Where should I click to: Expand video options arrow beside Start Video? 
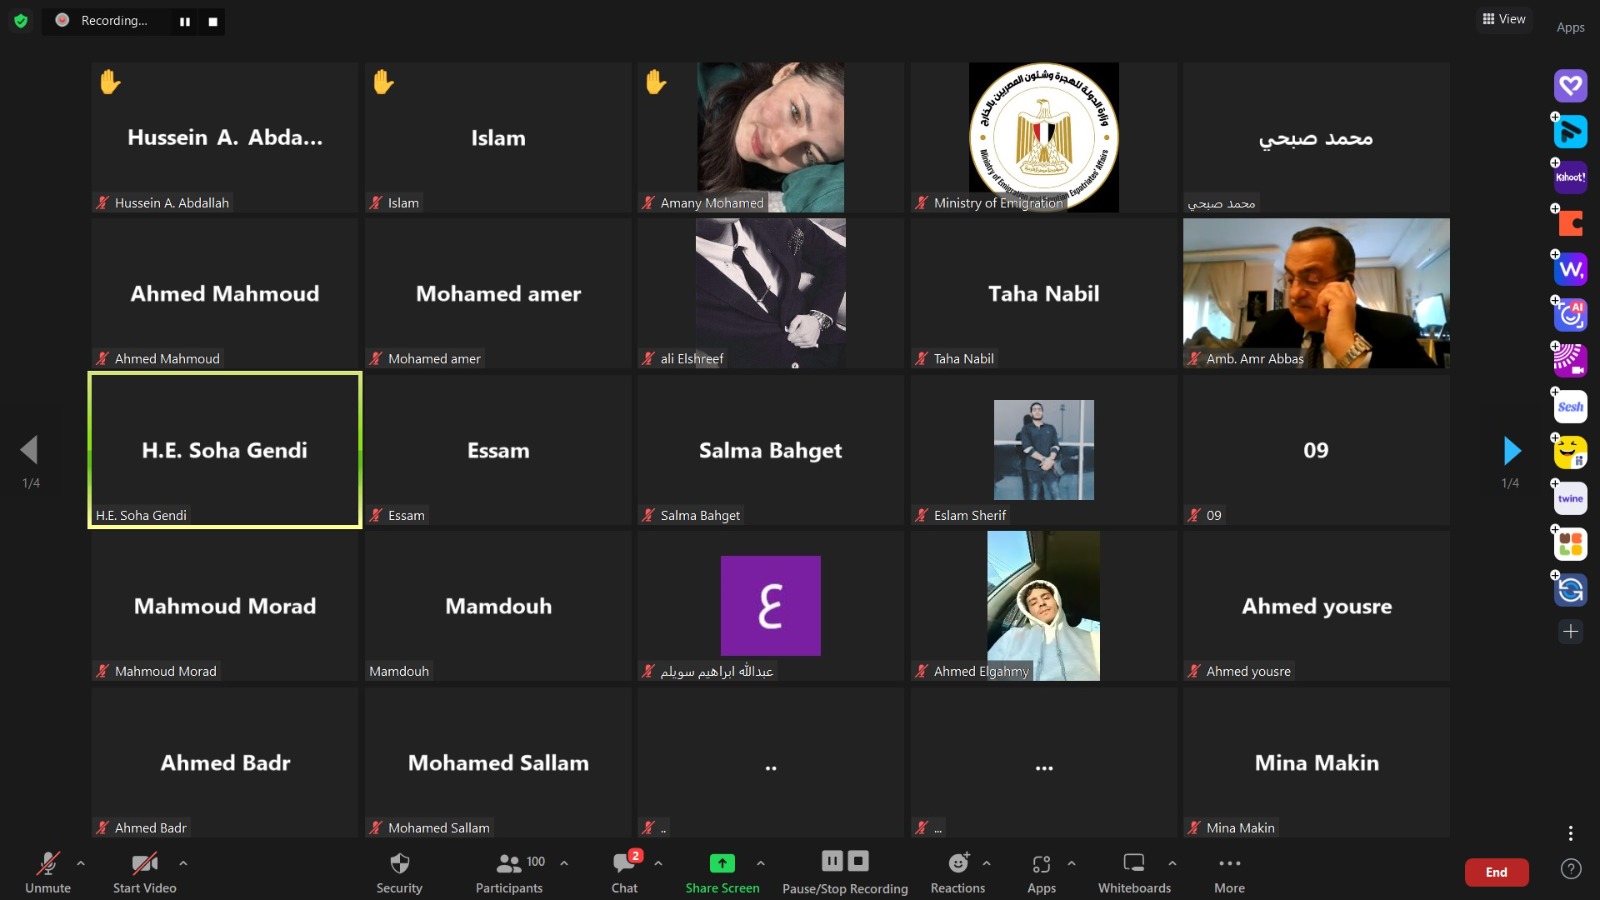(x=183, y=863)
